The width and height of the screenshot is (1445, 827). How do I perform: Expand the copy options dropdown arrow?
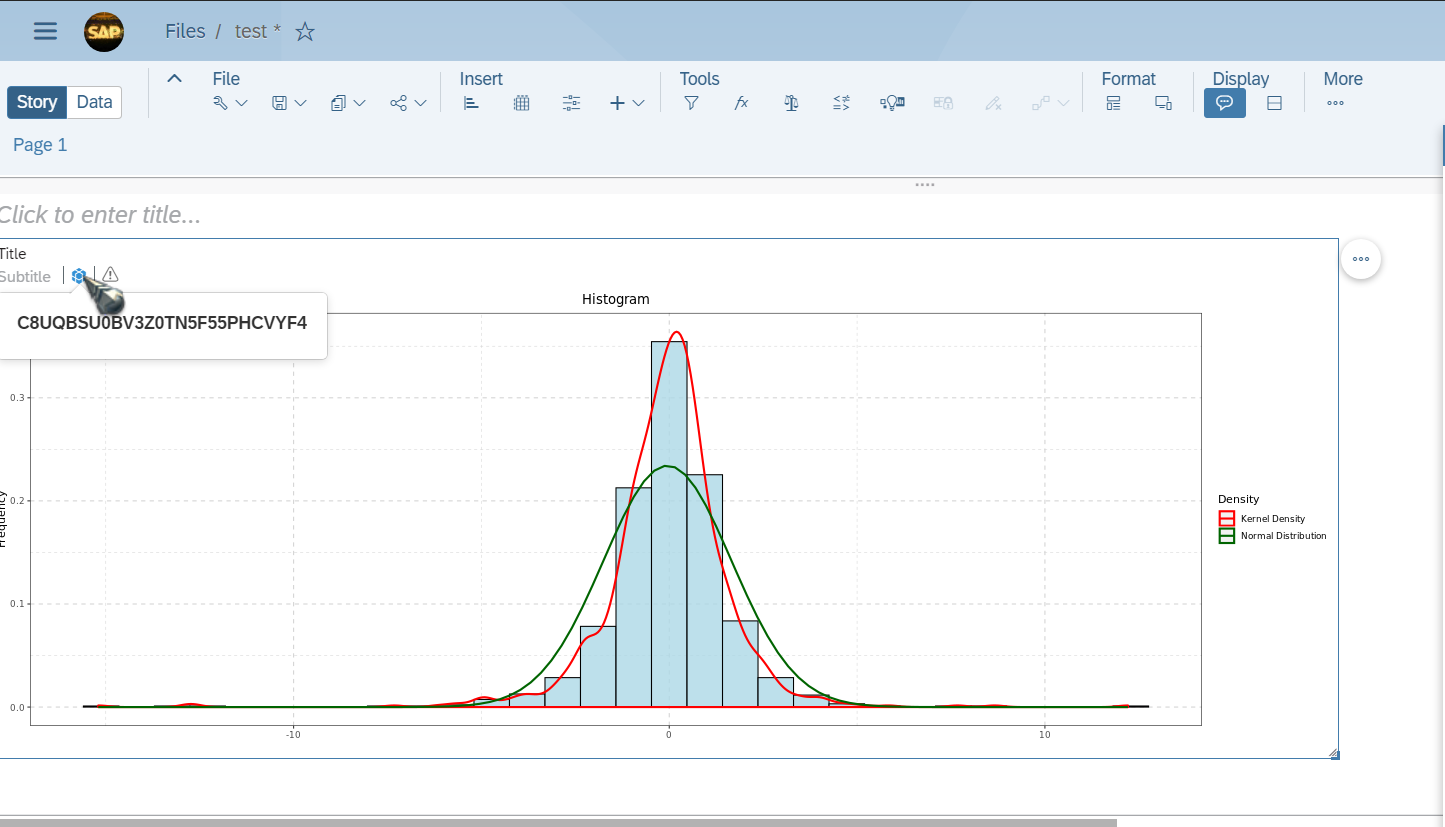tap(360, 103)
